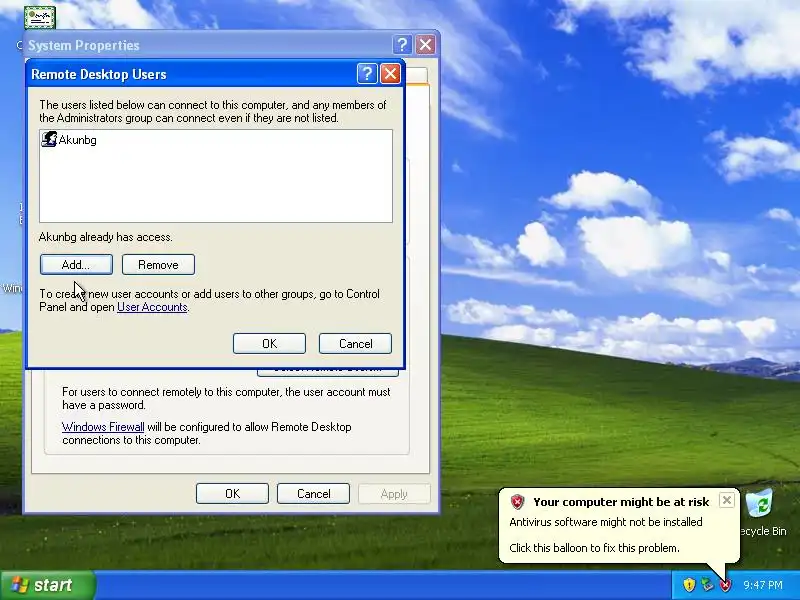This screenshot has height=600, width=800.
Task: Open the Windows Firewall link
Action: (103, 427)
